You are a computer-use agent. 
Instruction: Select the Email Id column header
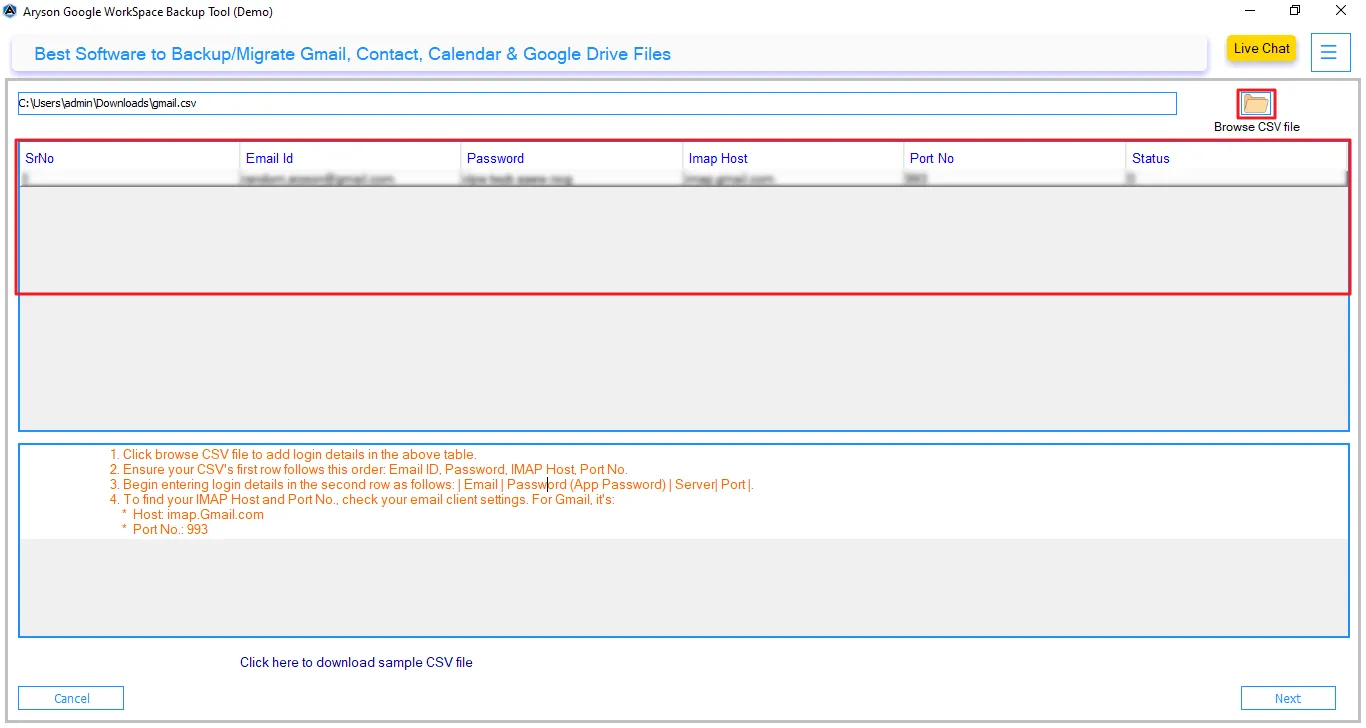point(269,158)
